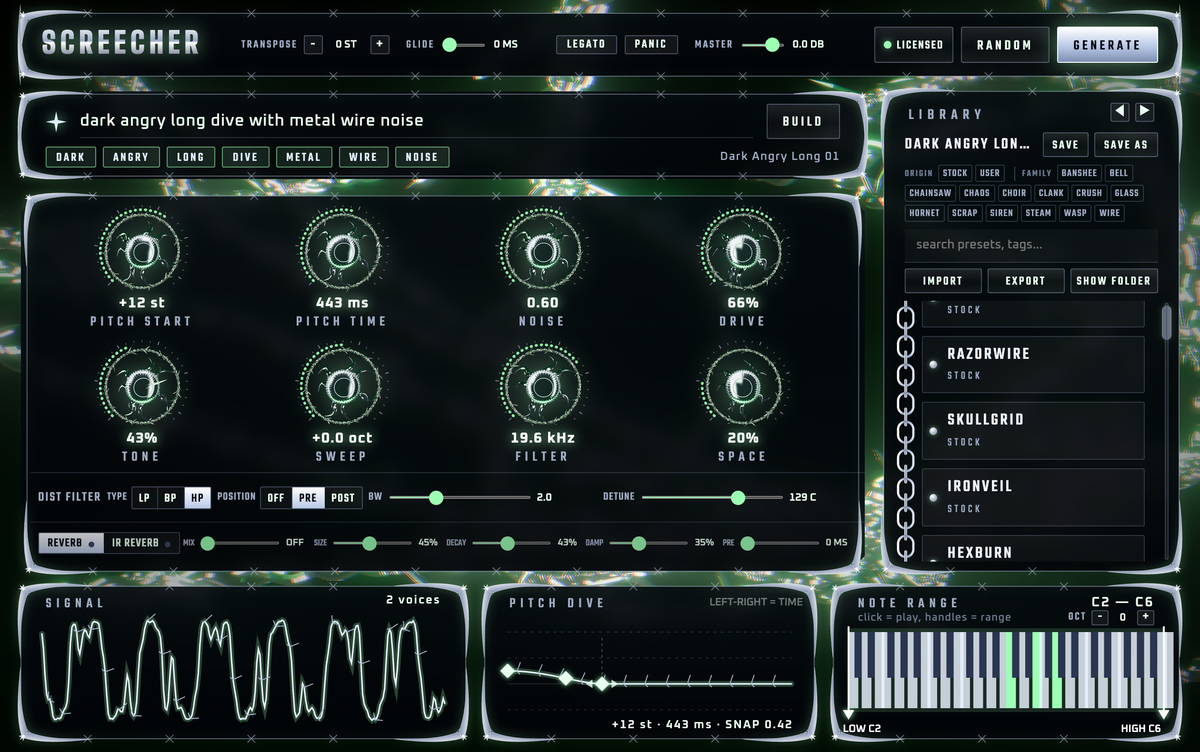Click the PANIC button

[x=651, y=44]
